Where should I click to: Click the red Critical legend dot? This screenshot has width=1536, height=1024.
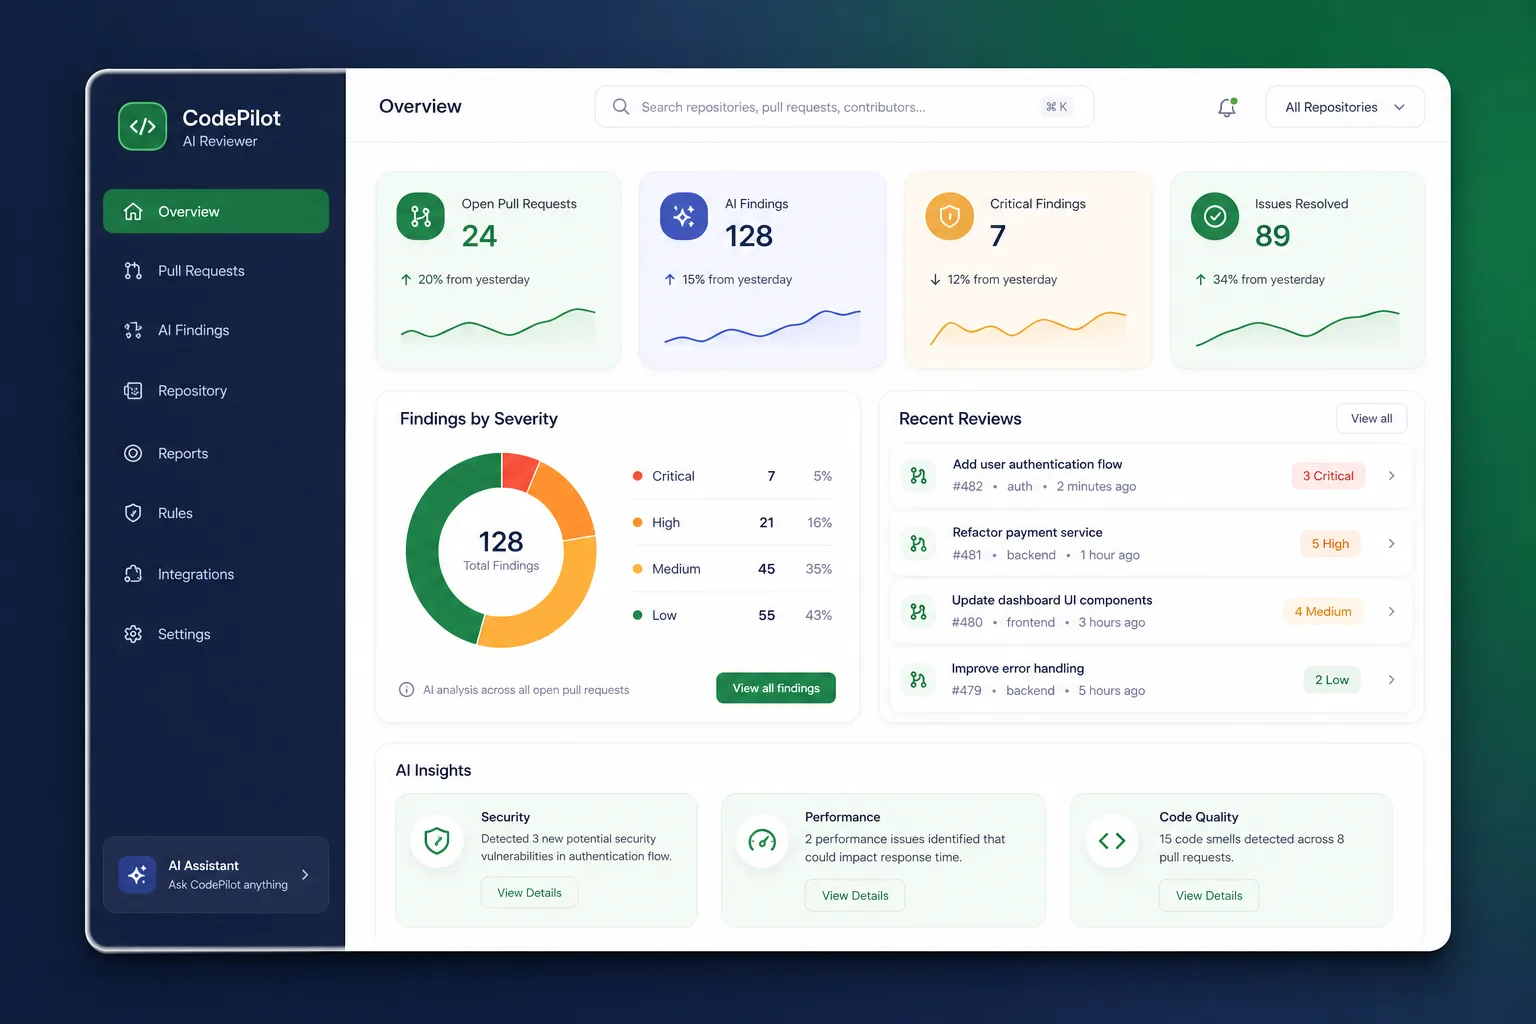pos(637,476)
